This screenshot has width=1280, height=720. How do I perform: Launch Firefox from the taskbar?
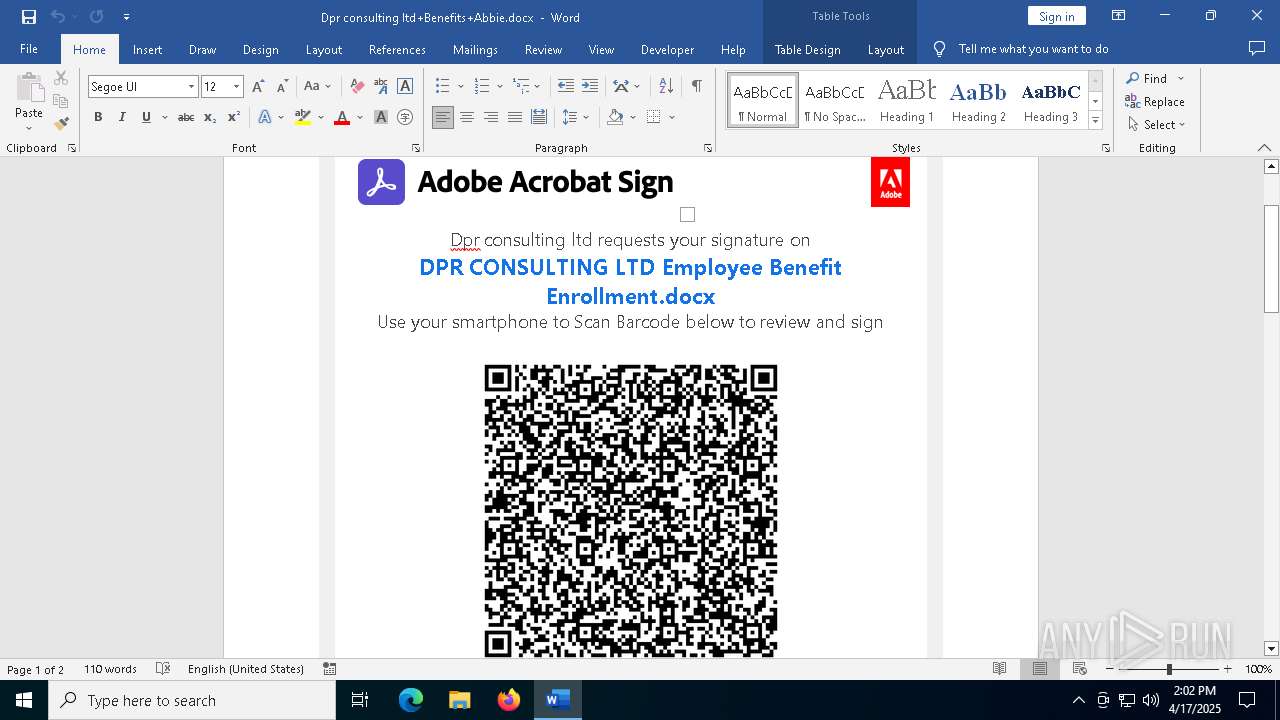[509, 700]
